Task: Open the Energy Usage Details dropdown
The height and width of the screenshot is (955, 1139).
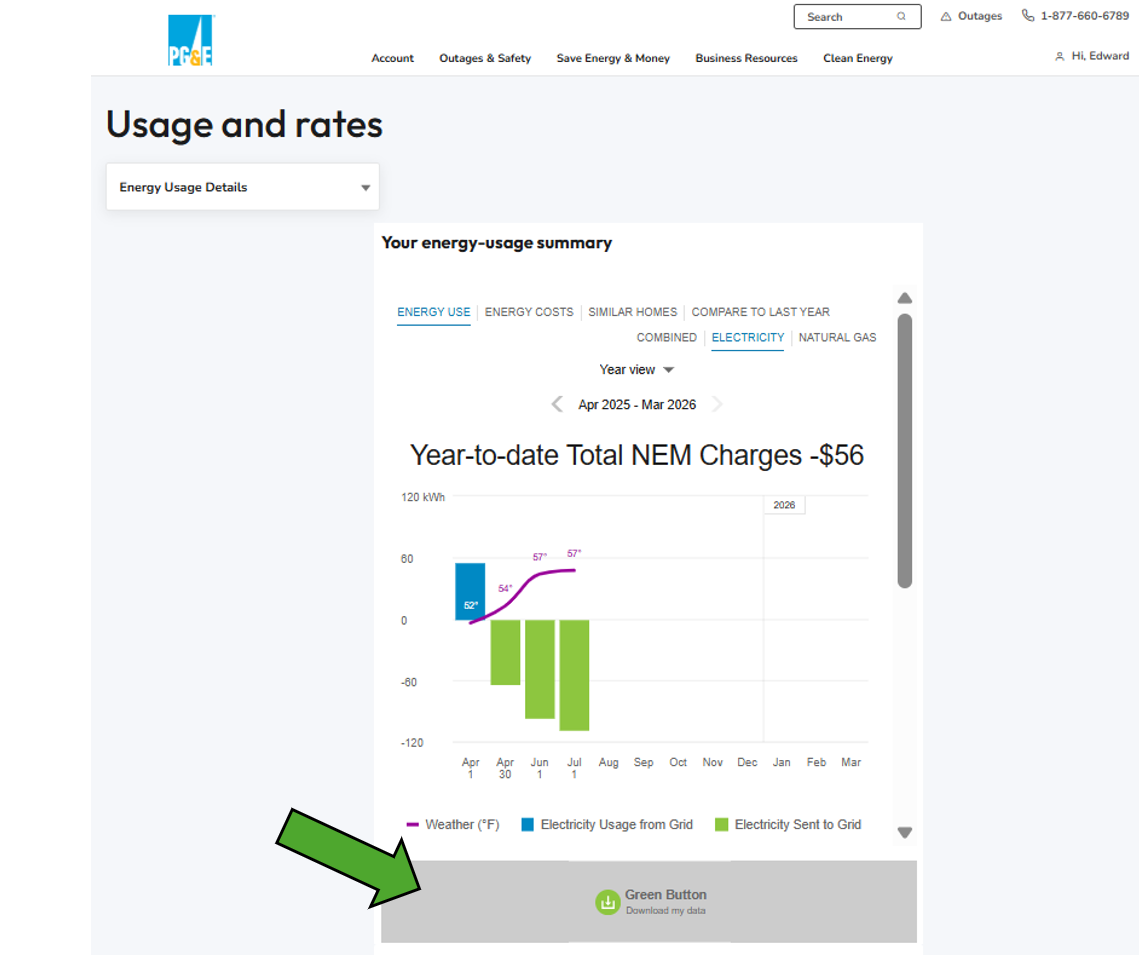Action: coord(243,187)
